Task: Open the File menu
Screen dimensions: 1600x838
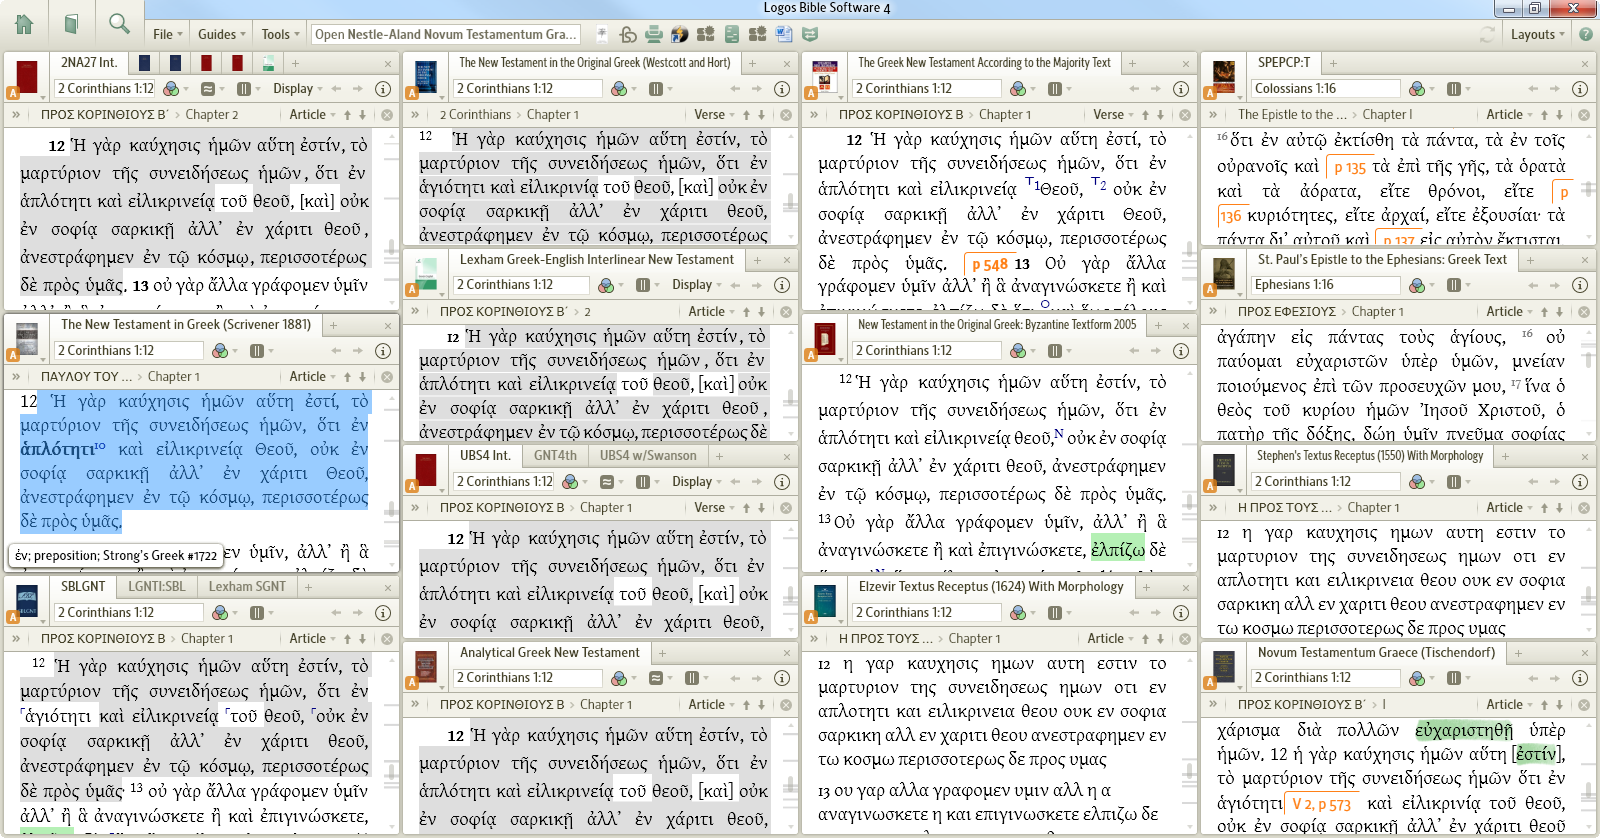Action: click(x=167, y=34)
